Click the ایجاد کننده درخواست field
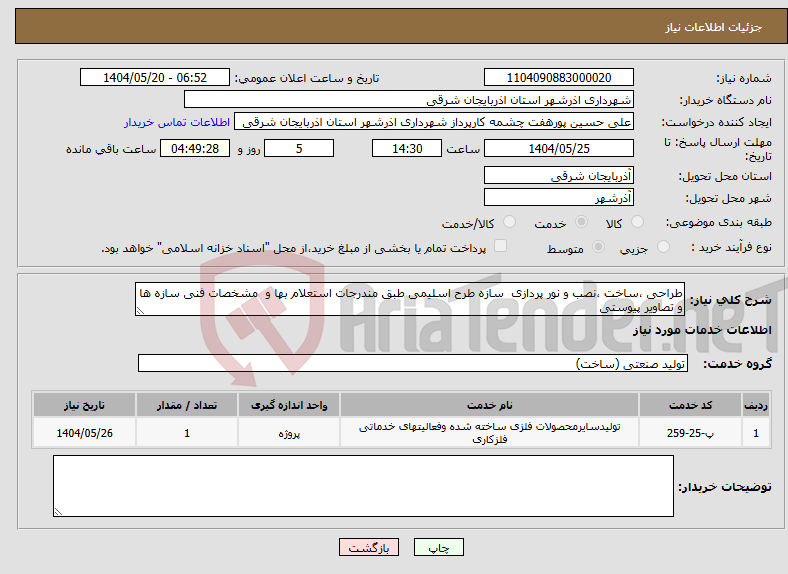788x574 pixels. click(x=434, y=122)
